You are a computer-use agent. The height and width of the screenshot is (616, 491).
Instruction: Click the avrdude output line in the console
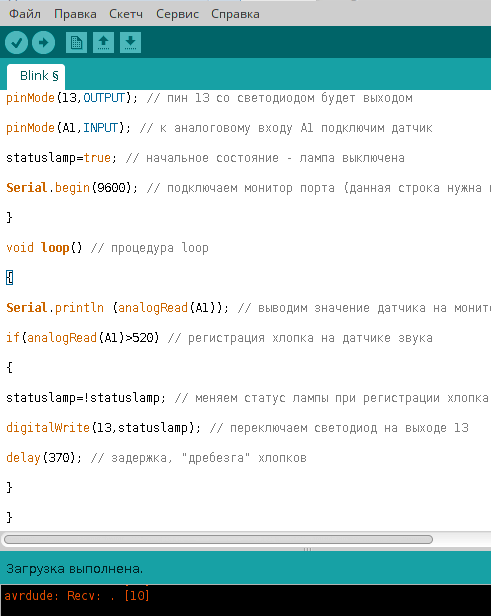click(x=77, y=596)
